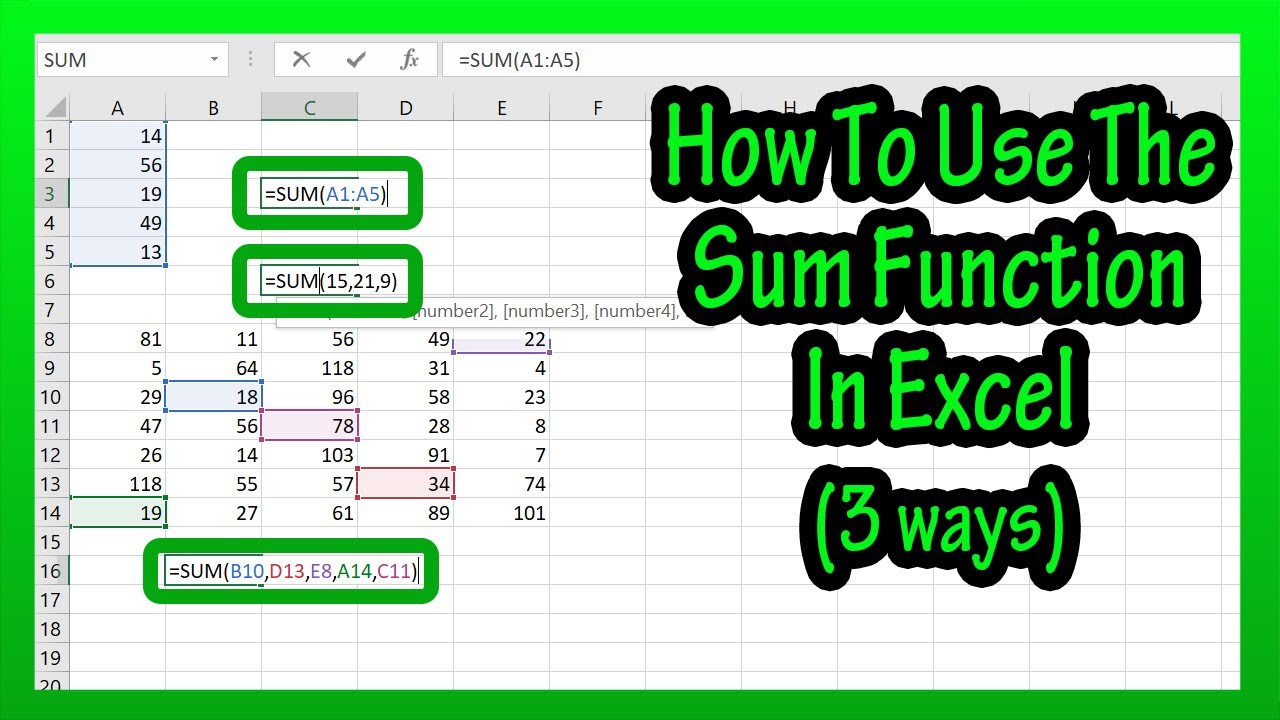Click cell D12 containing 91
1280x720 pixels.
coord(405,455)
